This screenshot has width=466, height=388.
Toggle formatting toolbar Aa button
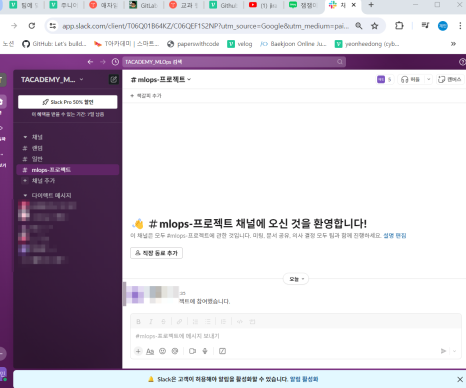[150, 351]
